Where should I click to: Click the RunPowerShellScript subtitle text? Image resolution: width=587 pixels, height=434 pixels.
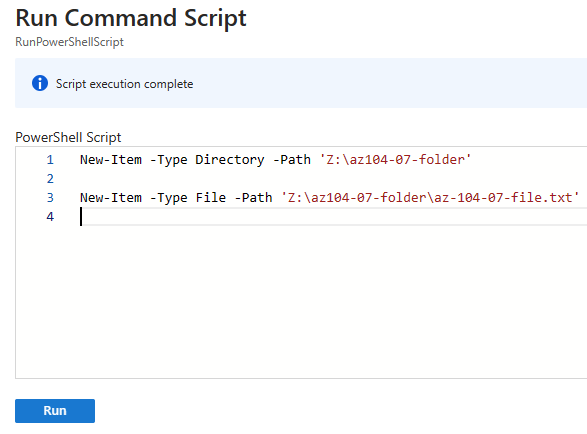(x=69, y=42)
